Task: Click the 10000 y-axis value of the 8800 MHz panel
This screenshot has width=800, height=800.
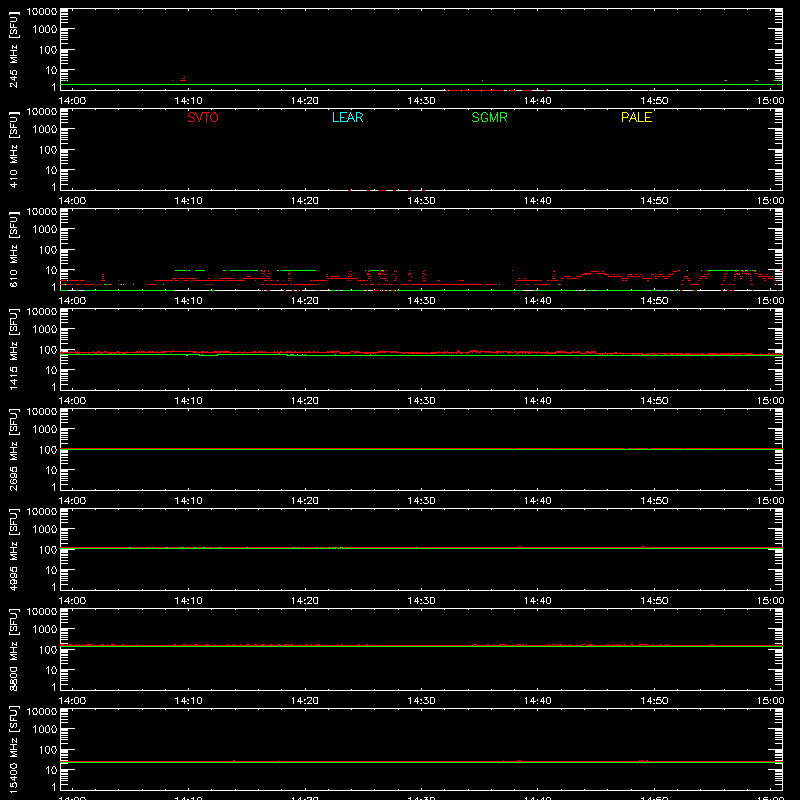Action: tap(42, 612)
